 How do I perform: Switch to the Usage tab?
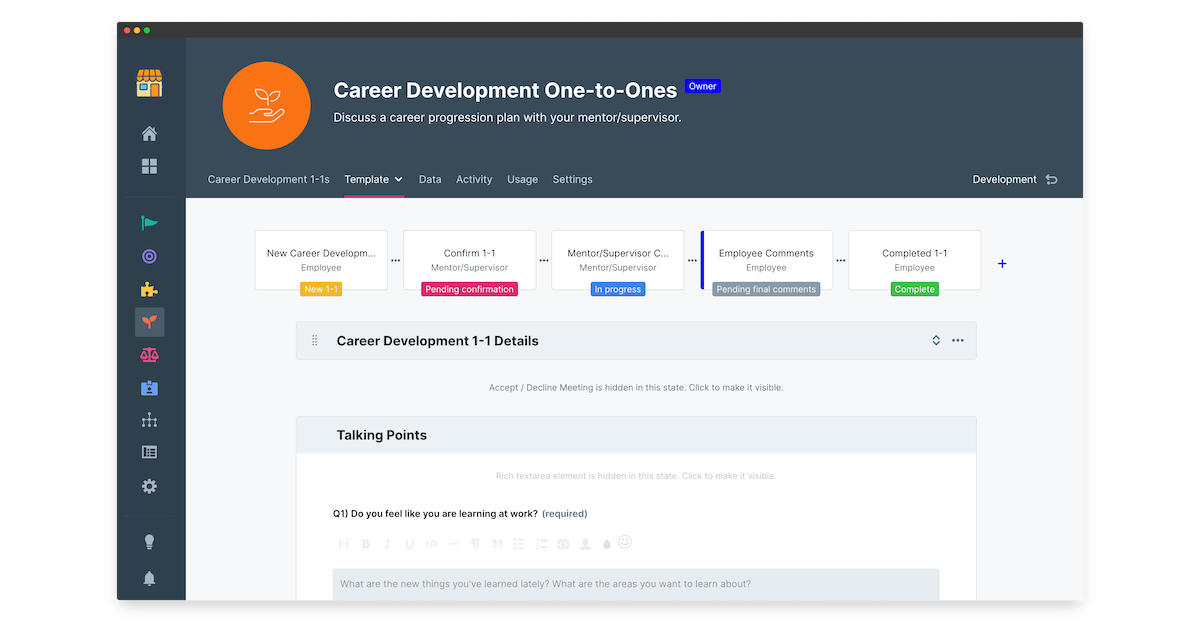[522, 180]
